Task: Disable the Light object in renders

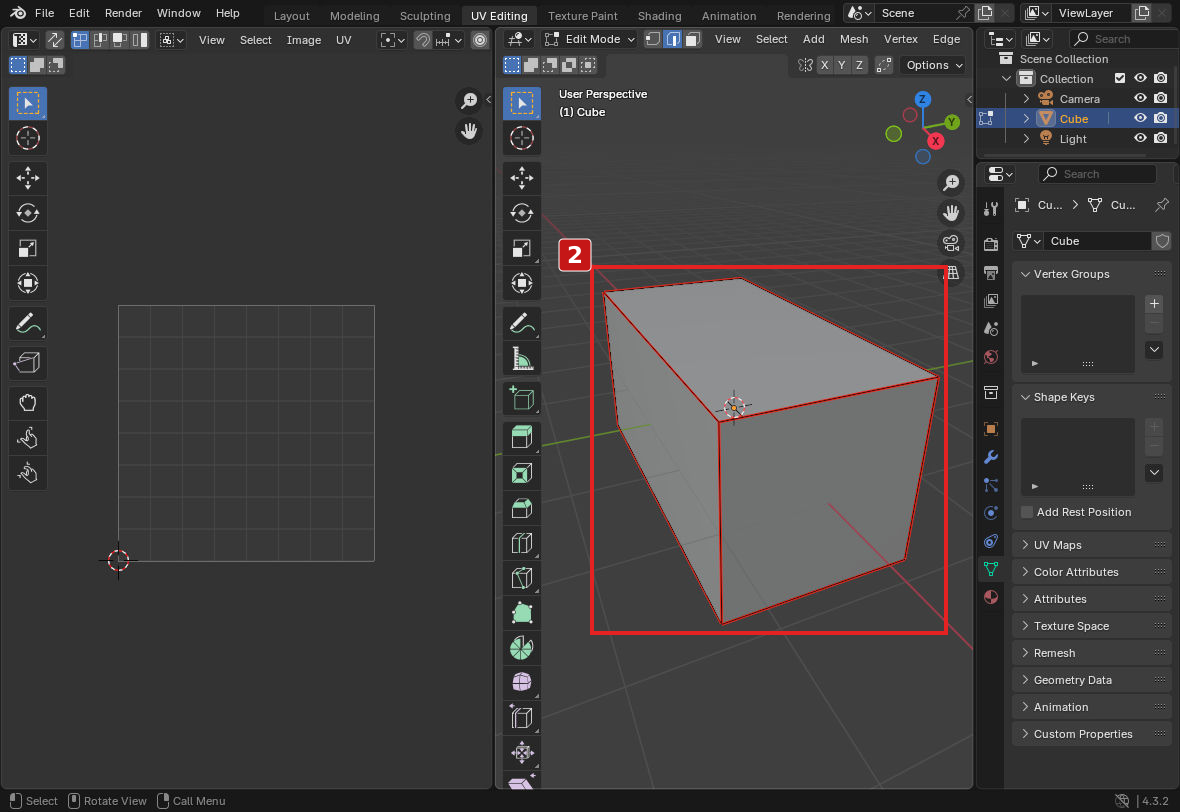Action: click(x=1160, y=138)
